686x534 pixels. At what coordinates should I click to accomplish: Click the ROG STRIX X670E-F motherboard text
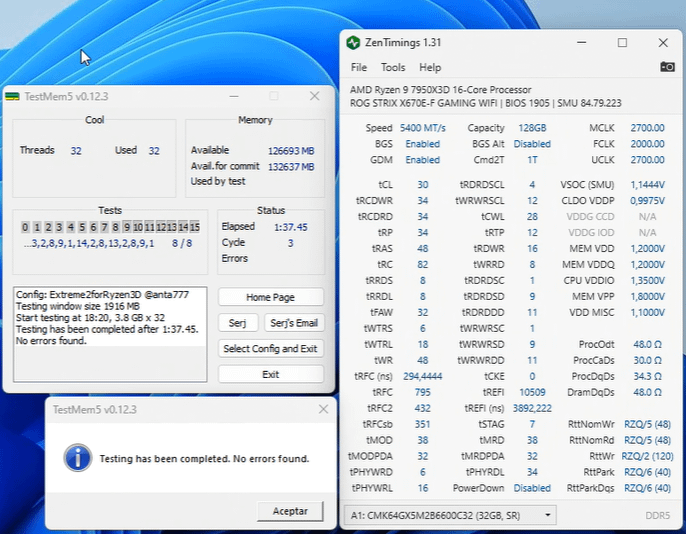486,103
